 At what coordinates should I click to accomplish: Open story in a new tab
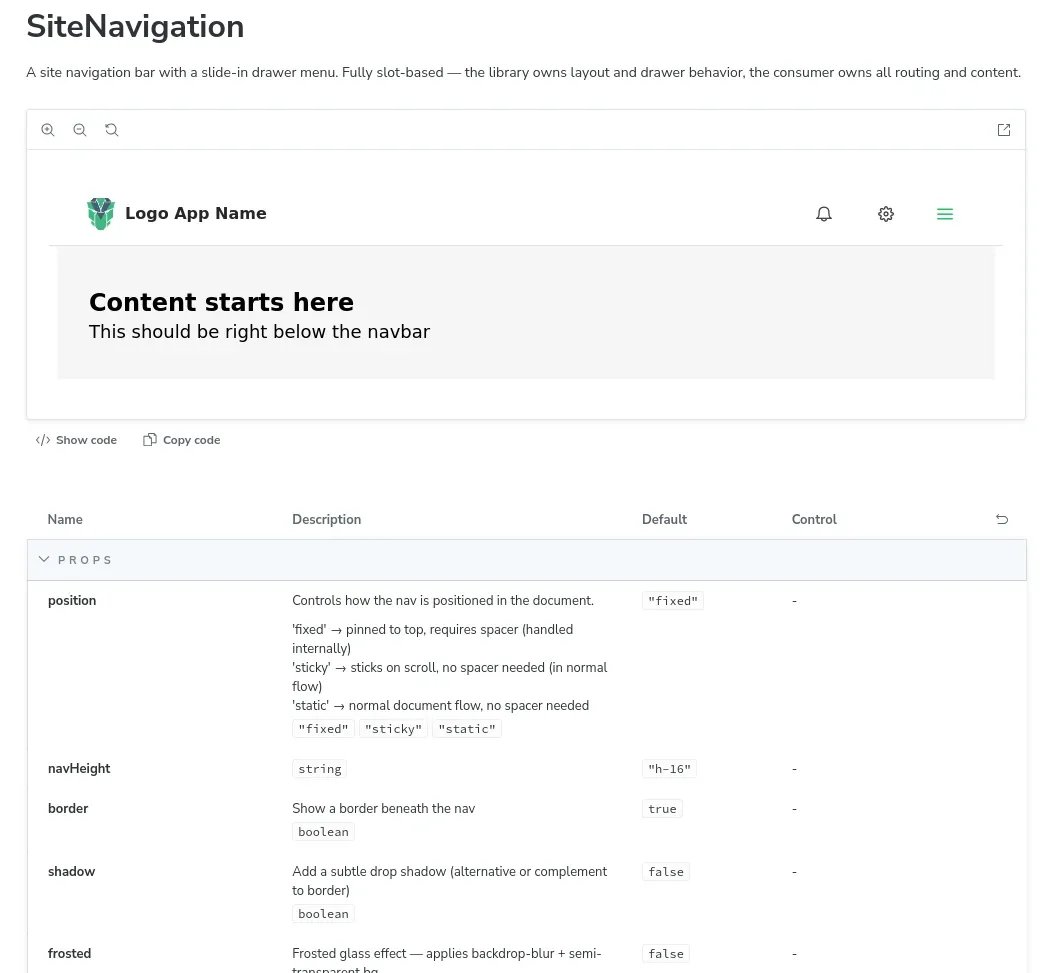[1003, 130]
